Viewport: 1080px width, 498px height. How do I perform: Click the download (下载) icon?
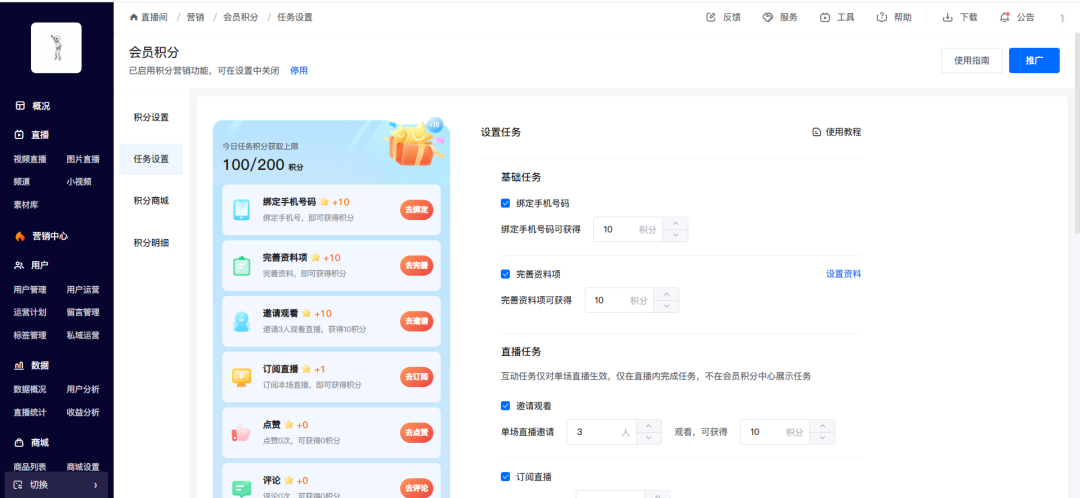click(948, 17)
